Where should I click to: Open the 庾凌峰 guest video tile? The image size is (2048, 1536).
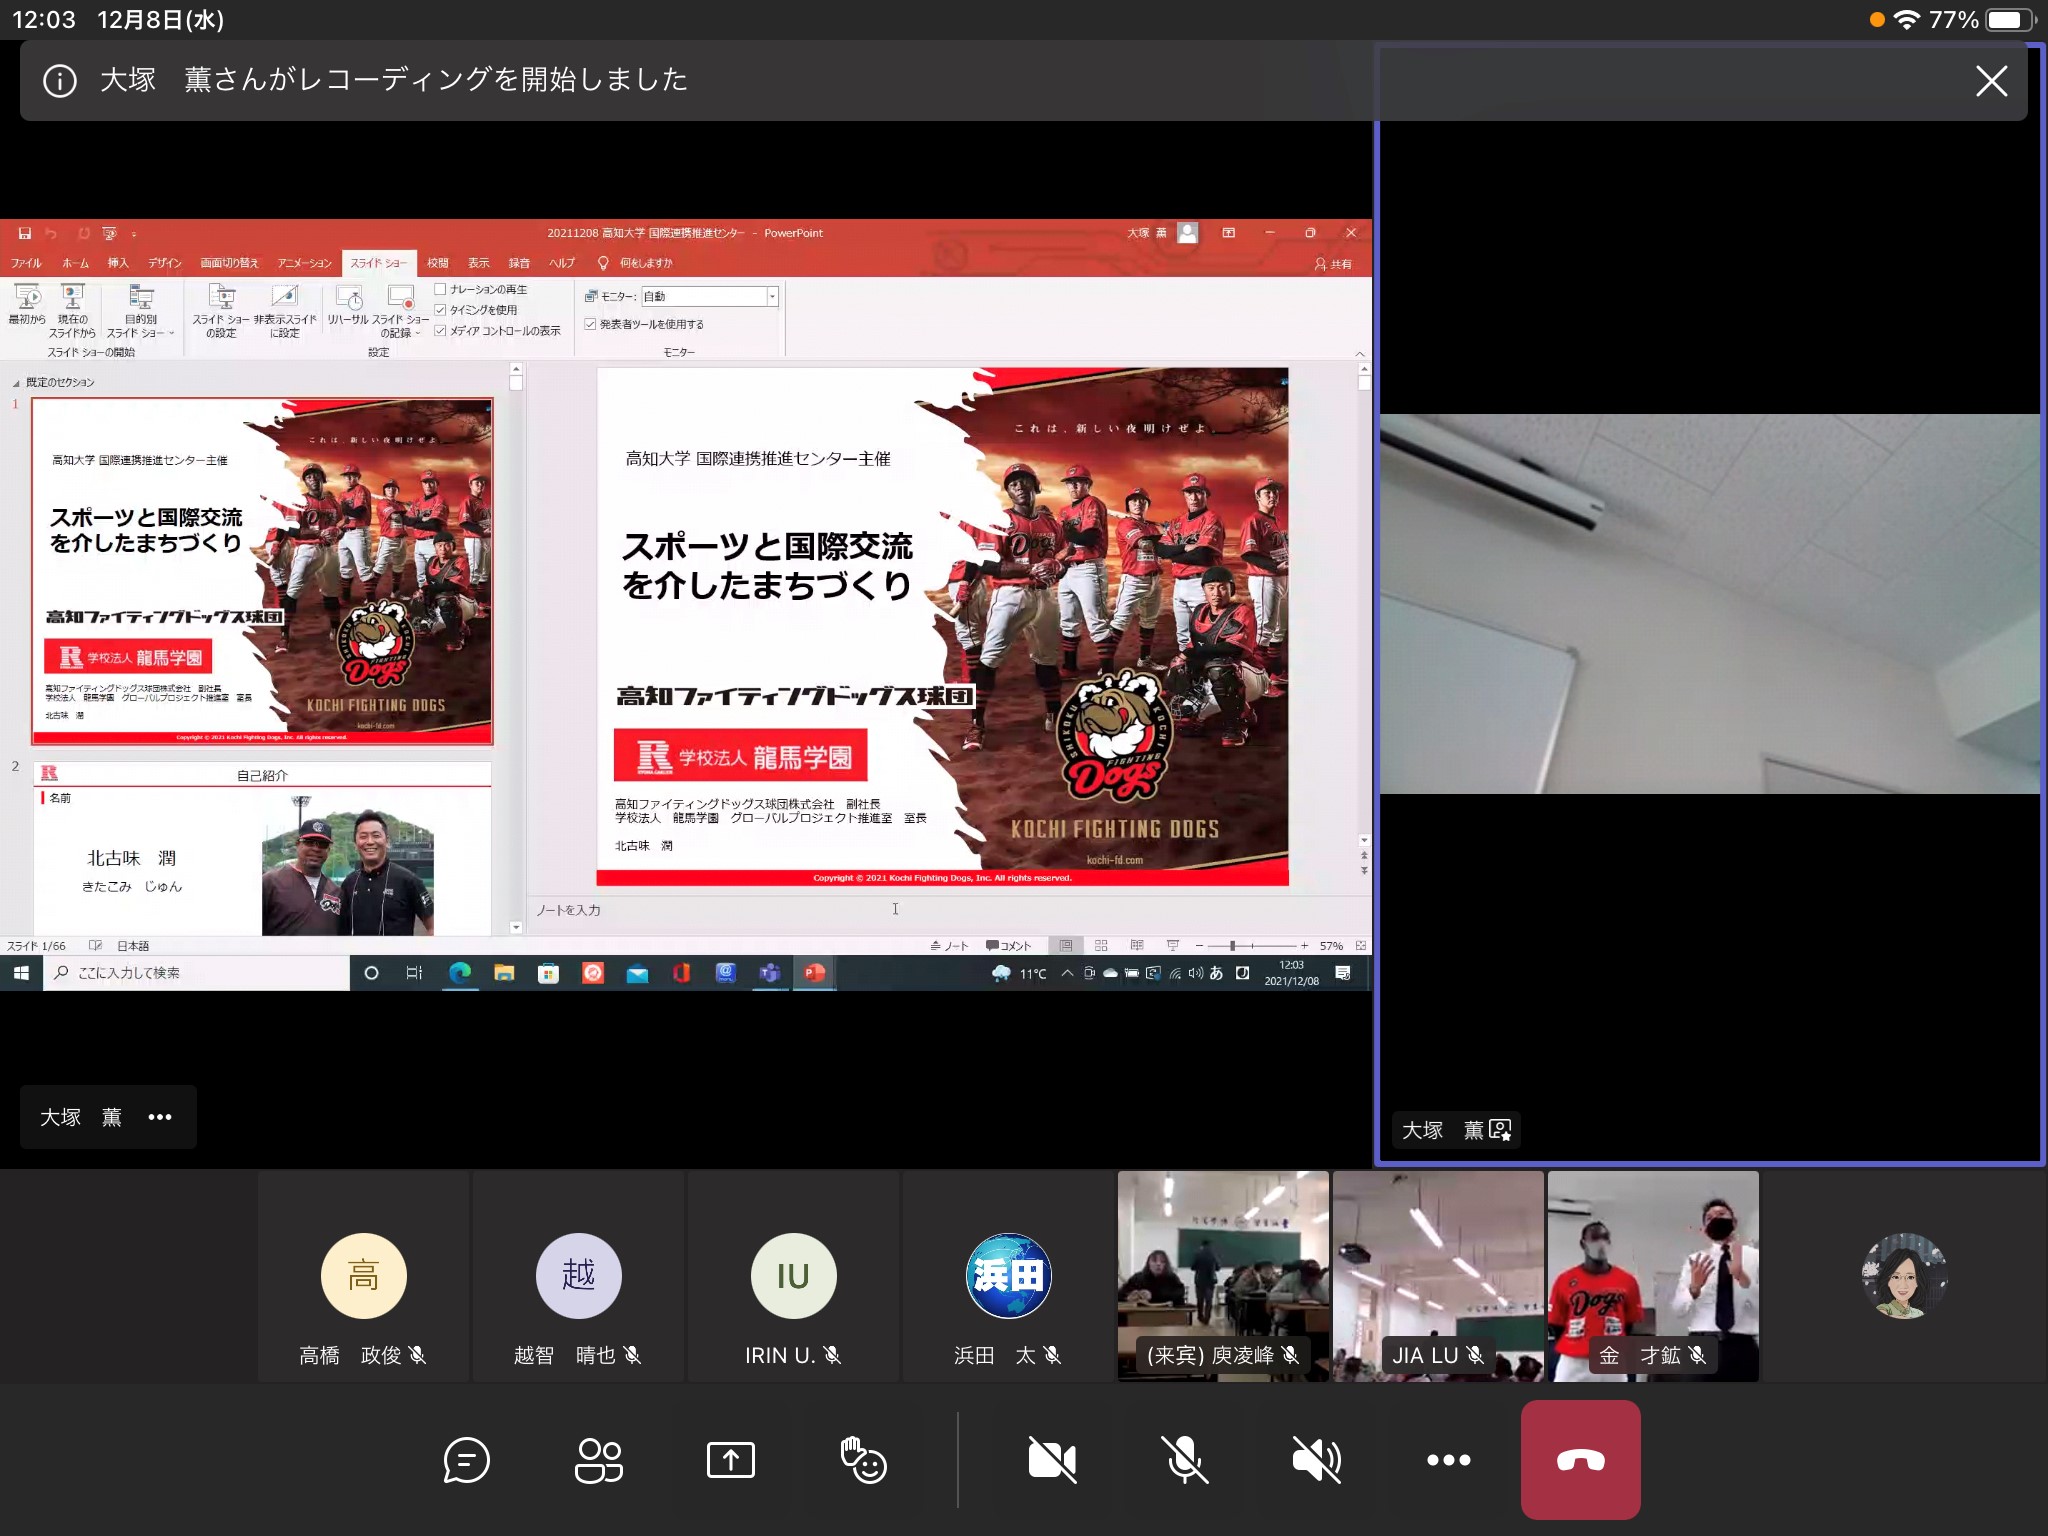coord(1223,1277)
